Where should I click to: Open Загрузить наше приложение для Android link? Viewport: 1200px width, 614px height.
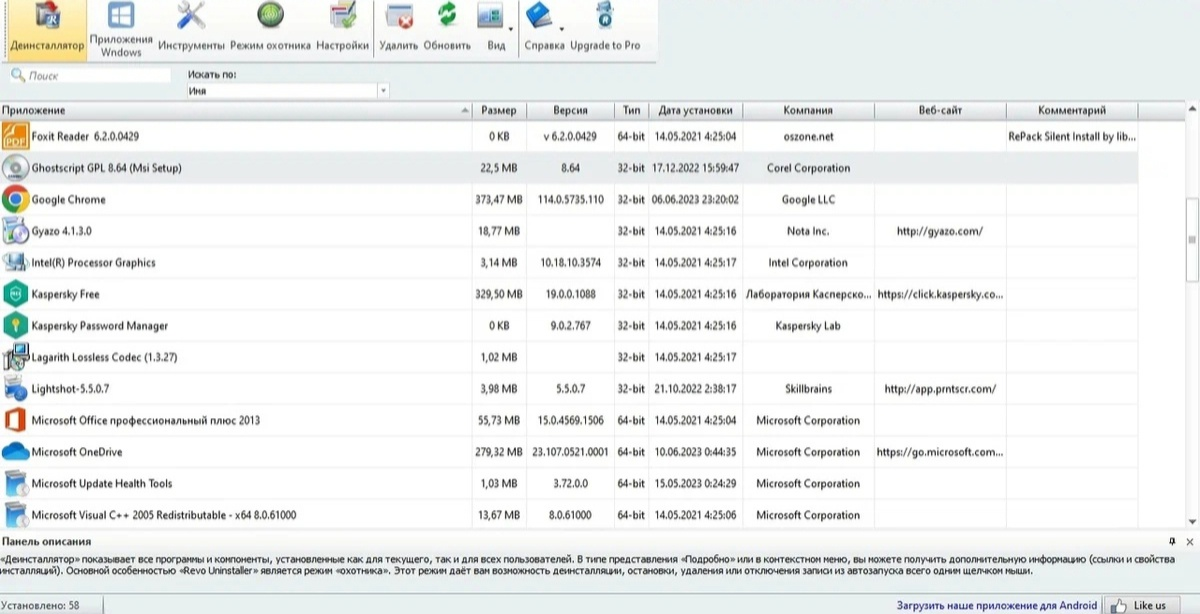coord(995,605)
